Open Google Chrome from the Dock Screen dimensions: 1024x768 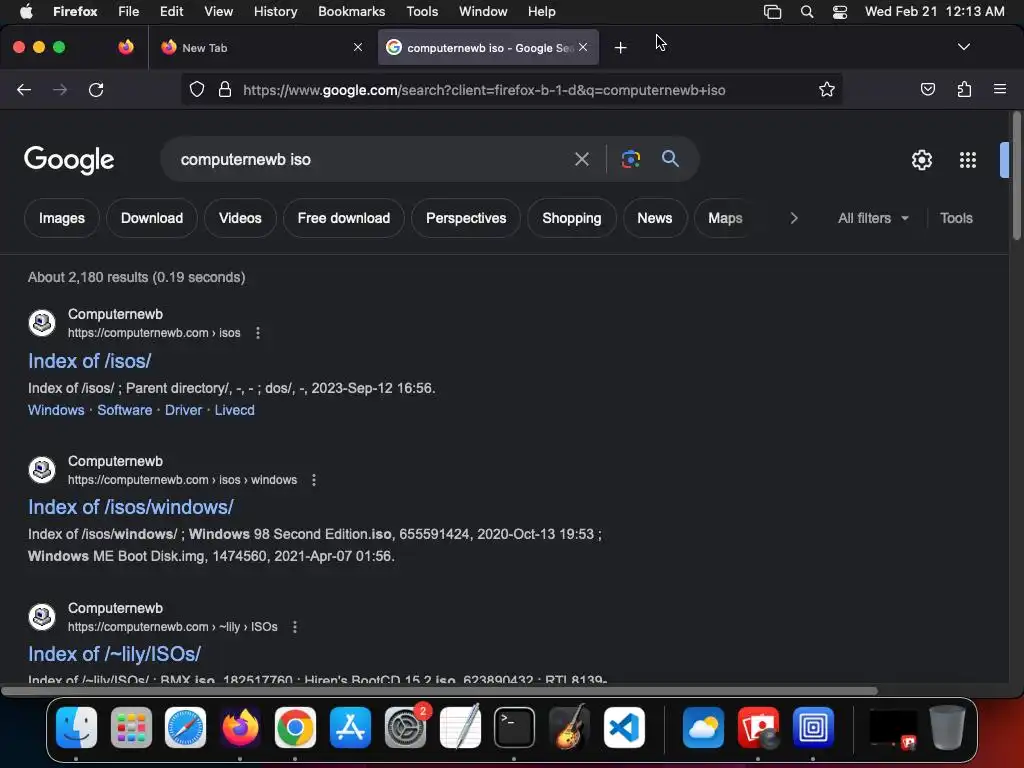[295, 728]
